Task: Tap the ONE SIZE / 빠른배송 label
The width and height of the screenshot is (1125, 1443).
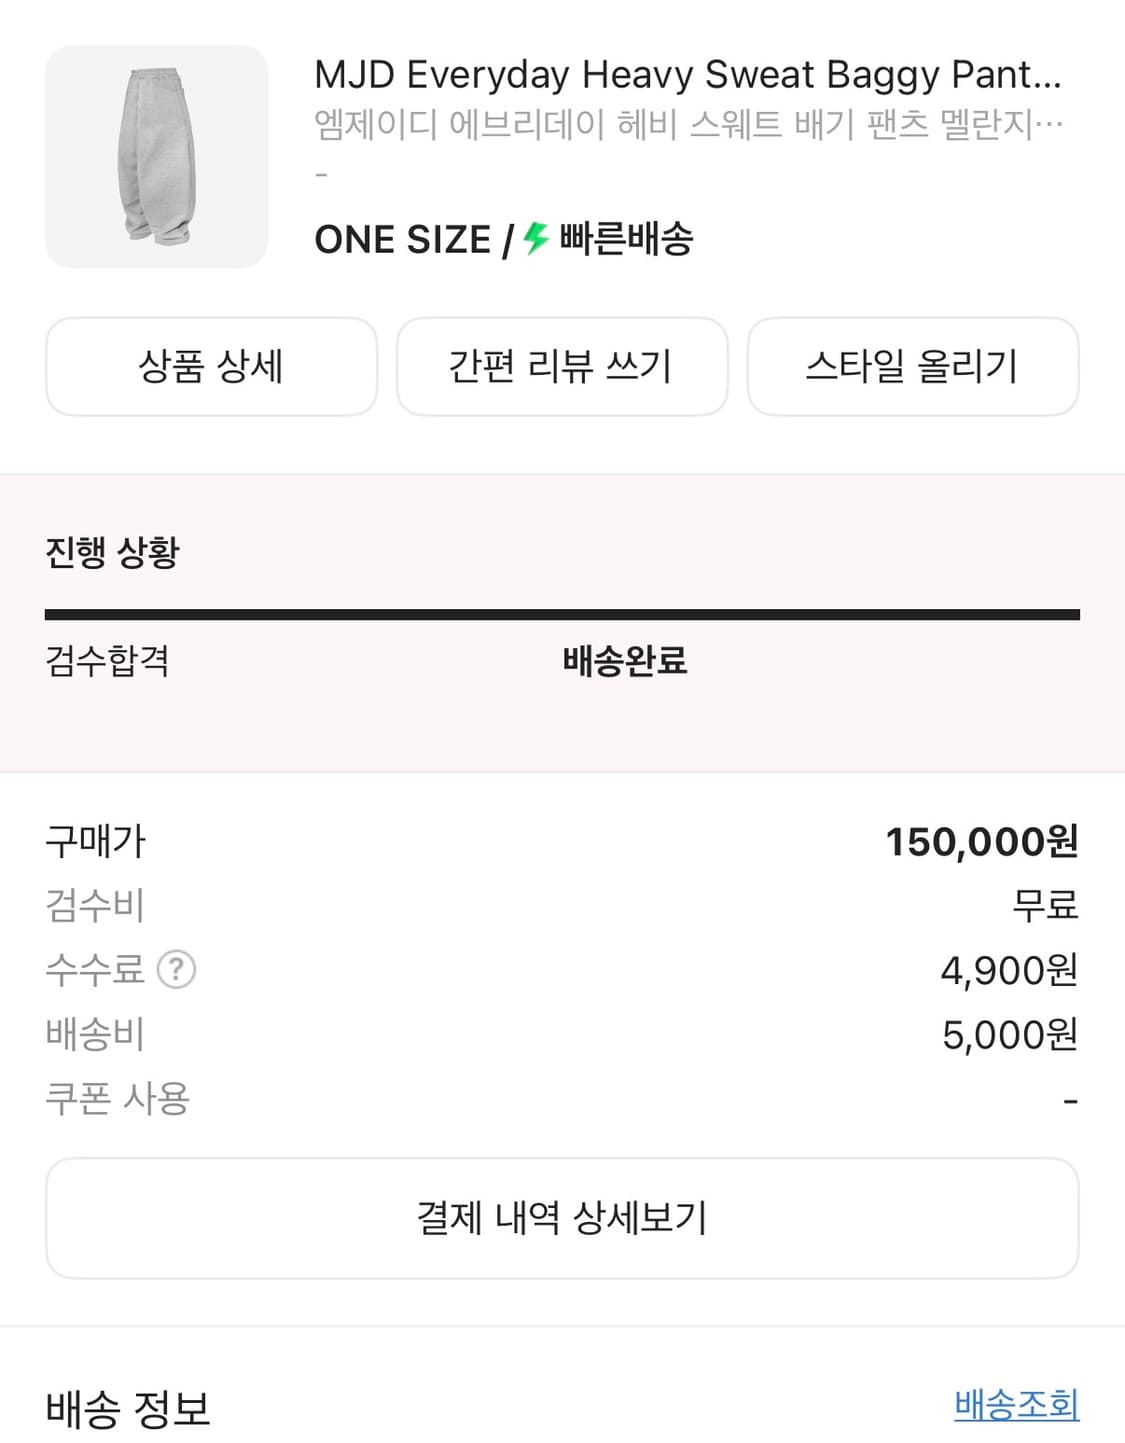Action: pyautogui.click(x=504, y=239)
